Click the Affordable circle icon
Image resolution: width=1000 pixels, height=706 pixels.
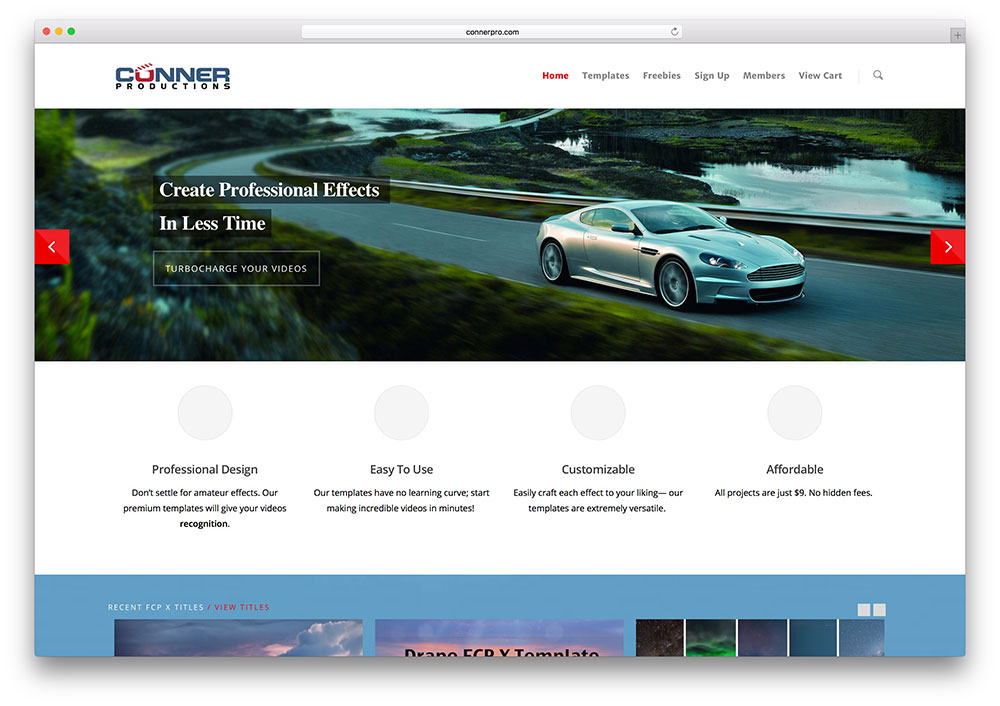[794, 412]
